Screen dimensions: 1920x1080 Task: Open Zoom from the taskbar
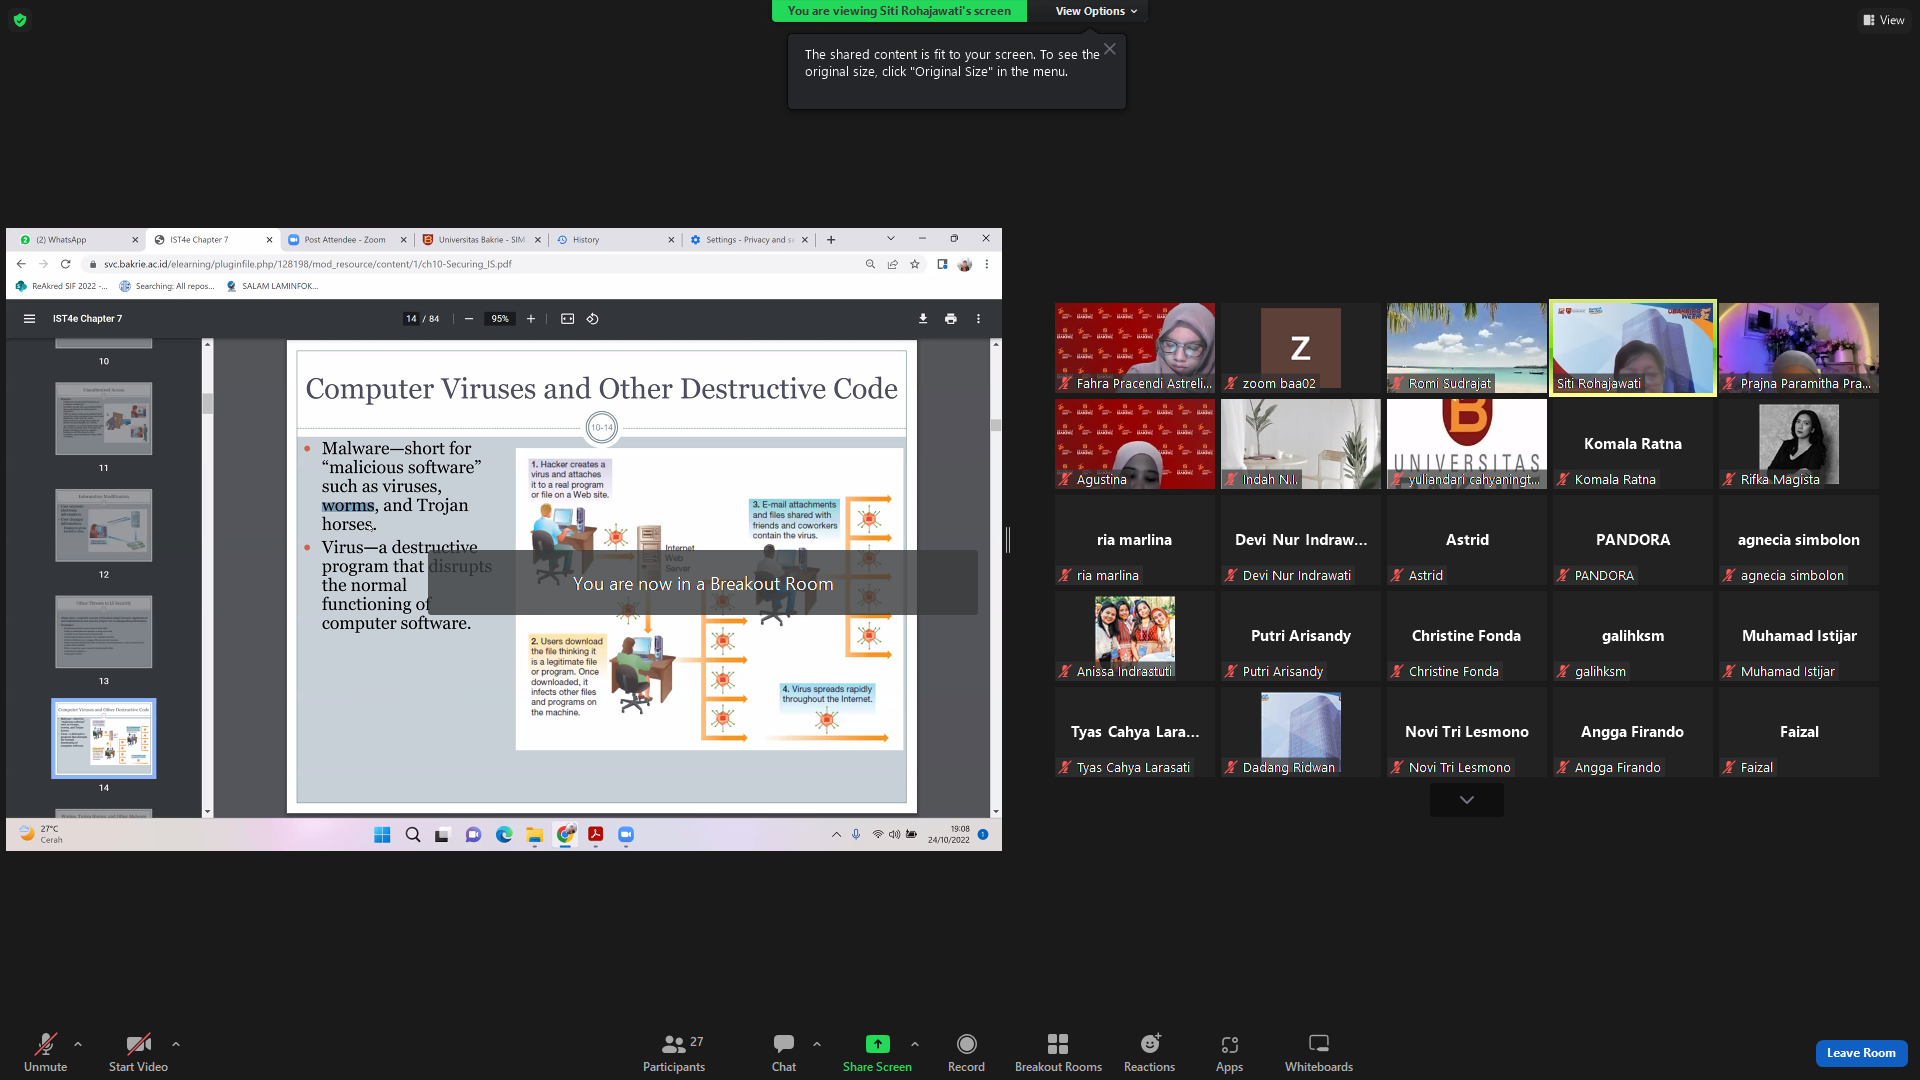(x=626, y=835)
